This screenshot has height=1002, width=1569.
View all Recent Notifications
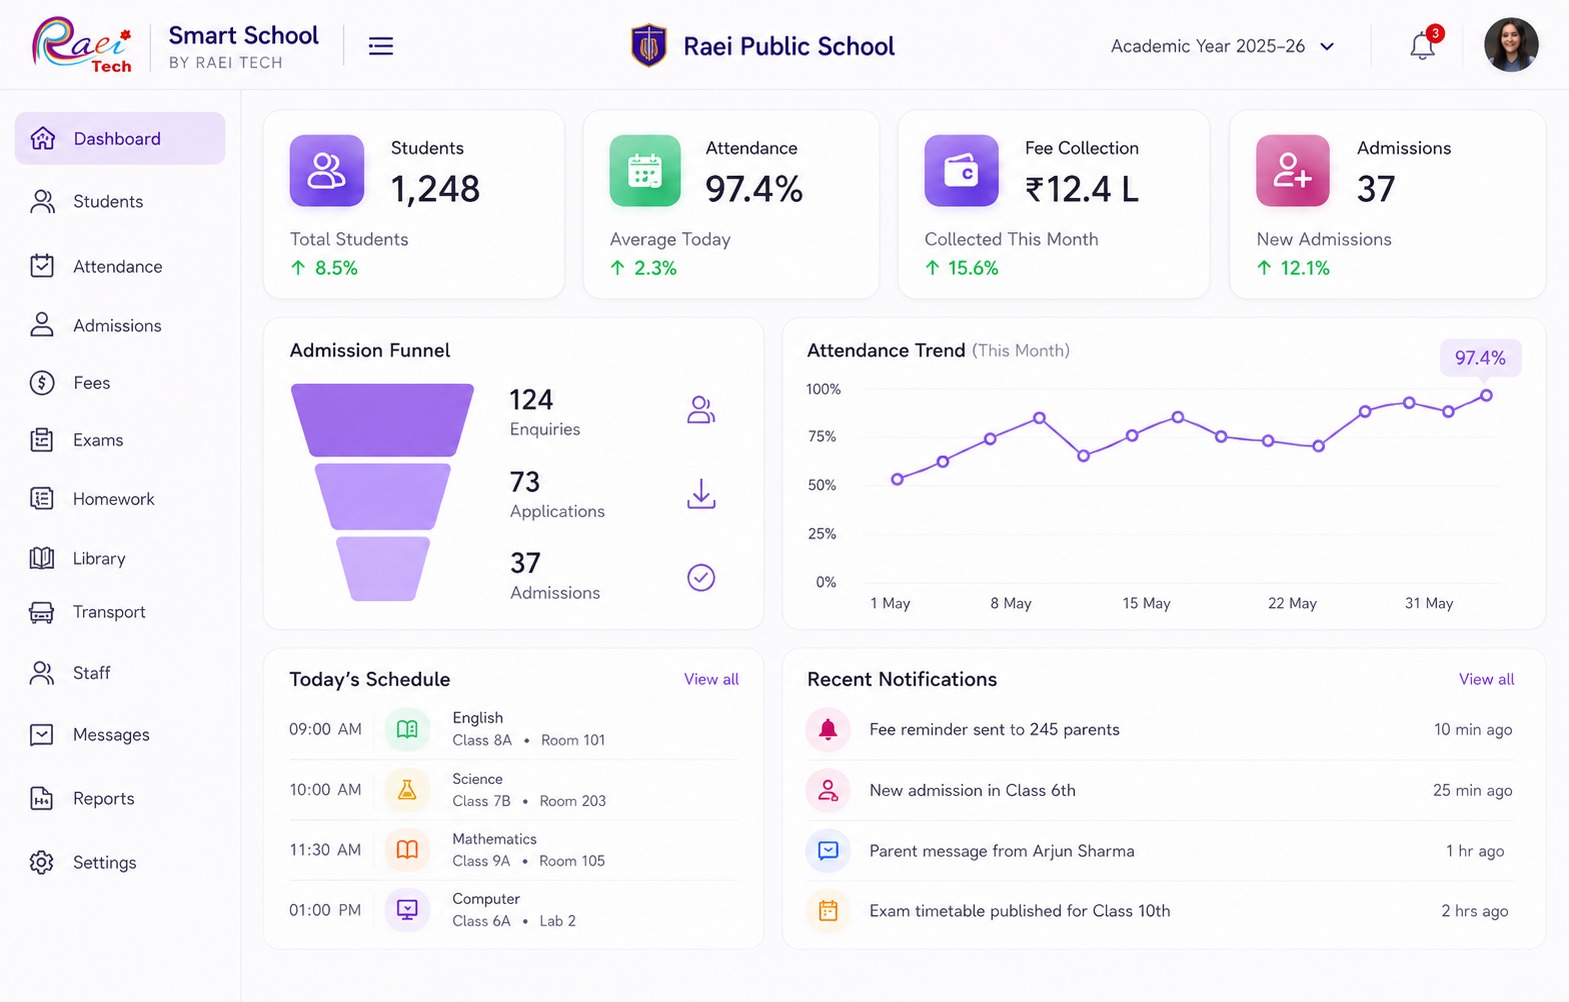(x=1486, y=679)
